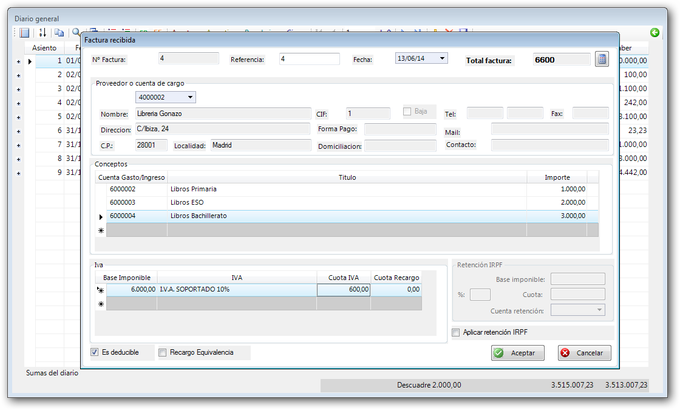Screen dimensions: 680x410
Task: Expand asiento 7 row in Diario general
Action: coord(18,145)
